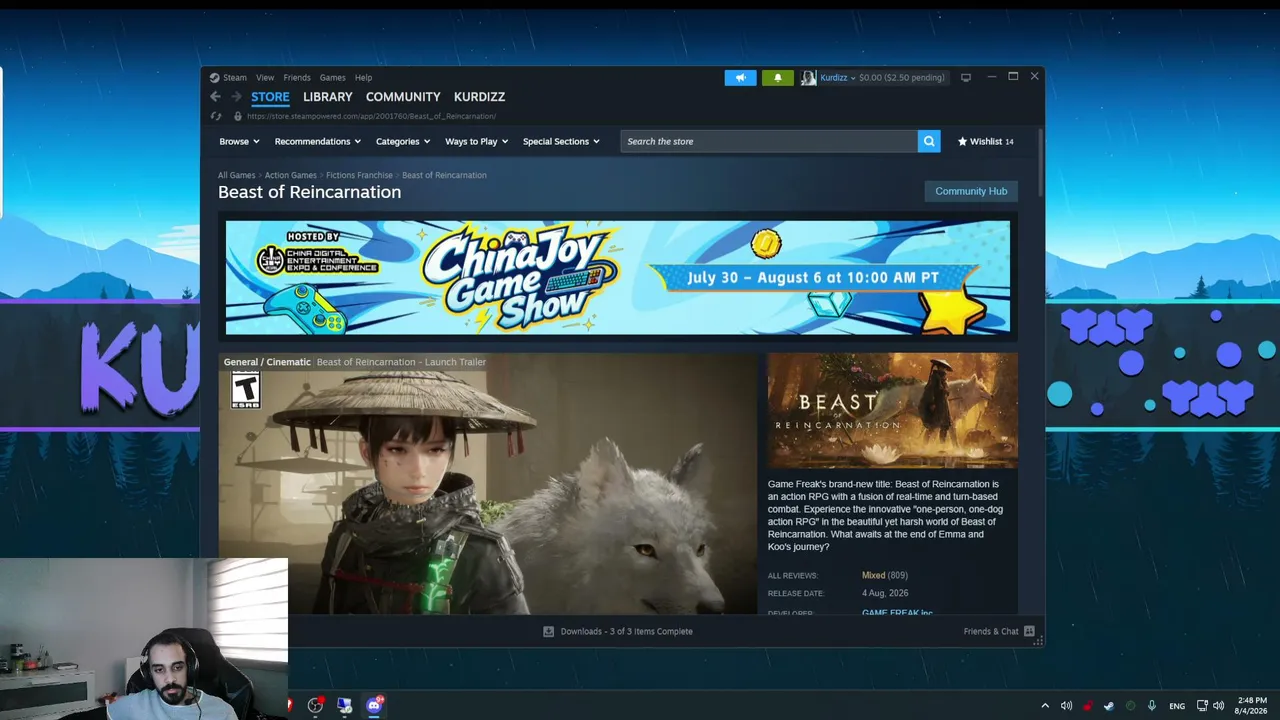
Task: Open the green notifications bell
Action: point(777,77)
